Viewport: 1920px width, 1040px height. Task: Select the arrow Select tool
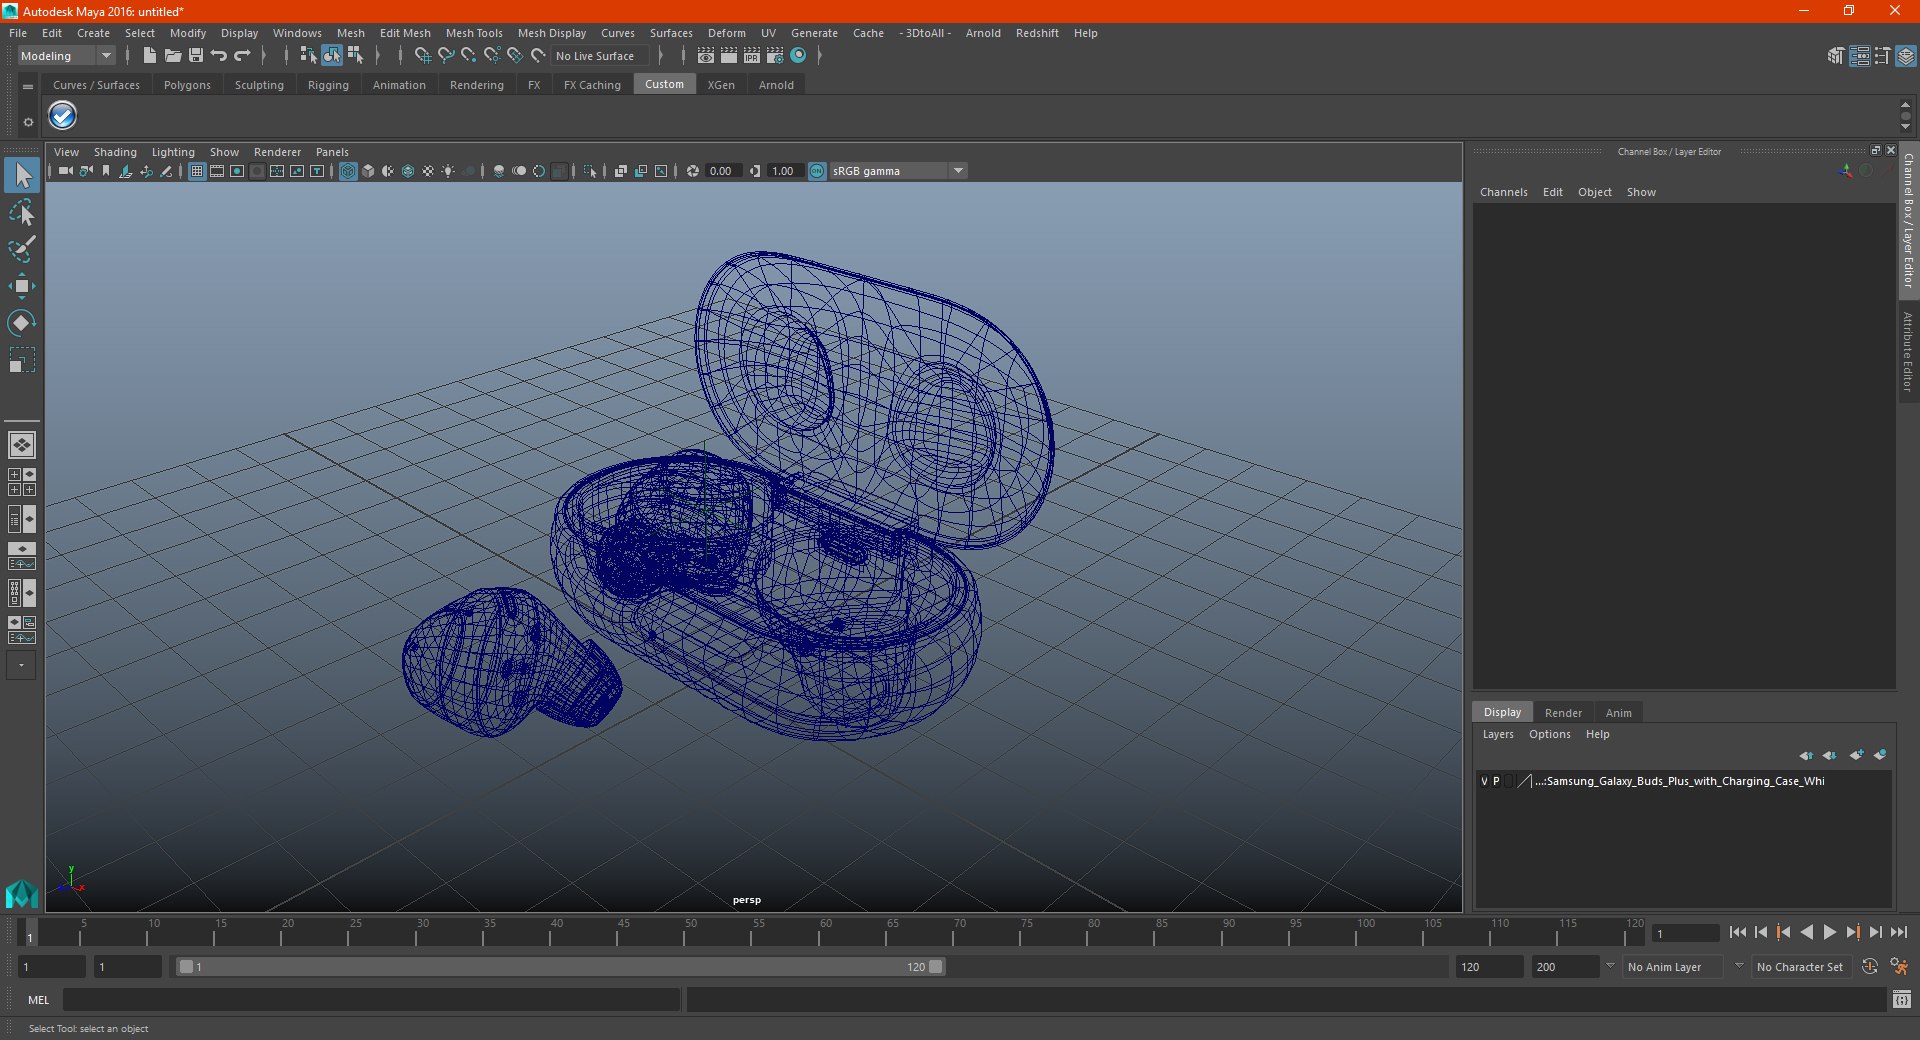tap(22, 175)
